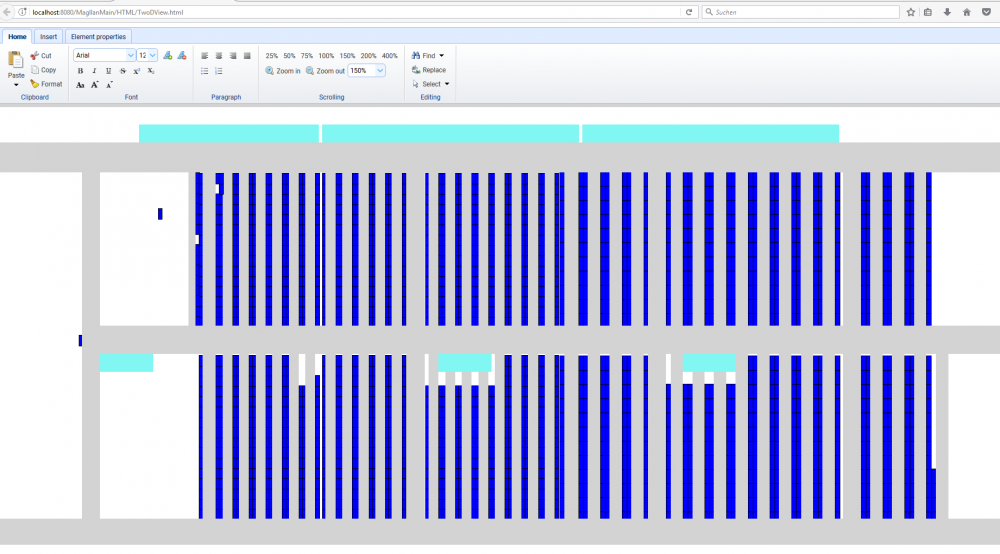Open the font size dropdown
Image resolution: width=1000 pixels, height=554 pixels.
click(x=153, y=56)
